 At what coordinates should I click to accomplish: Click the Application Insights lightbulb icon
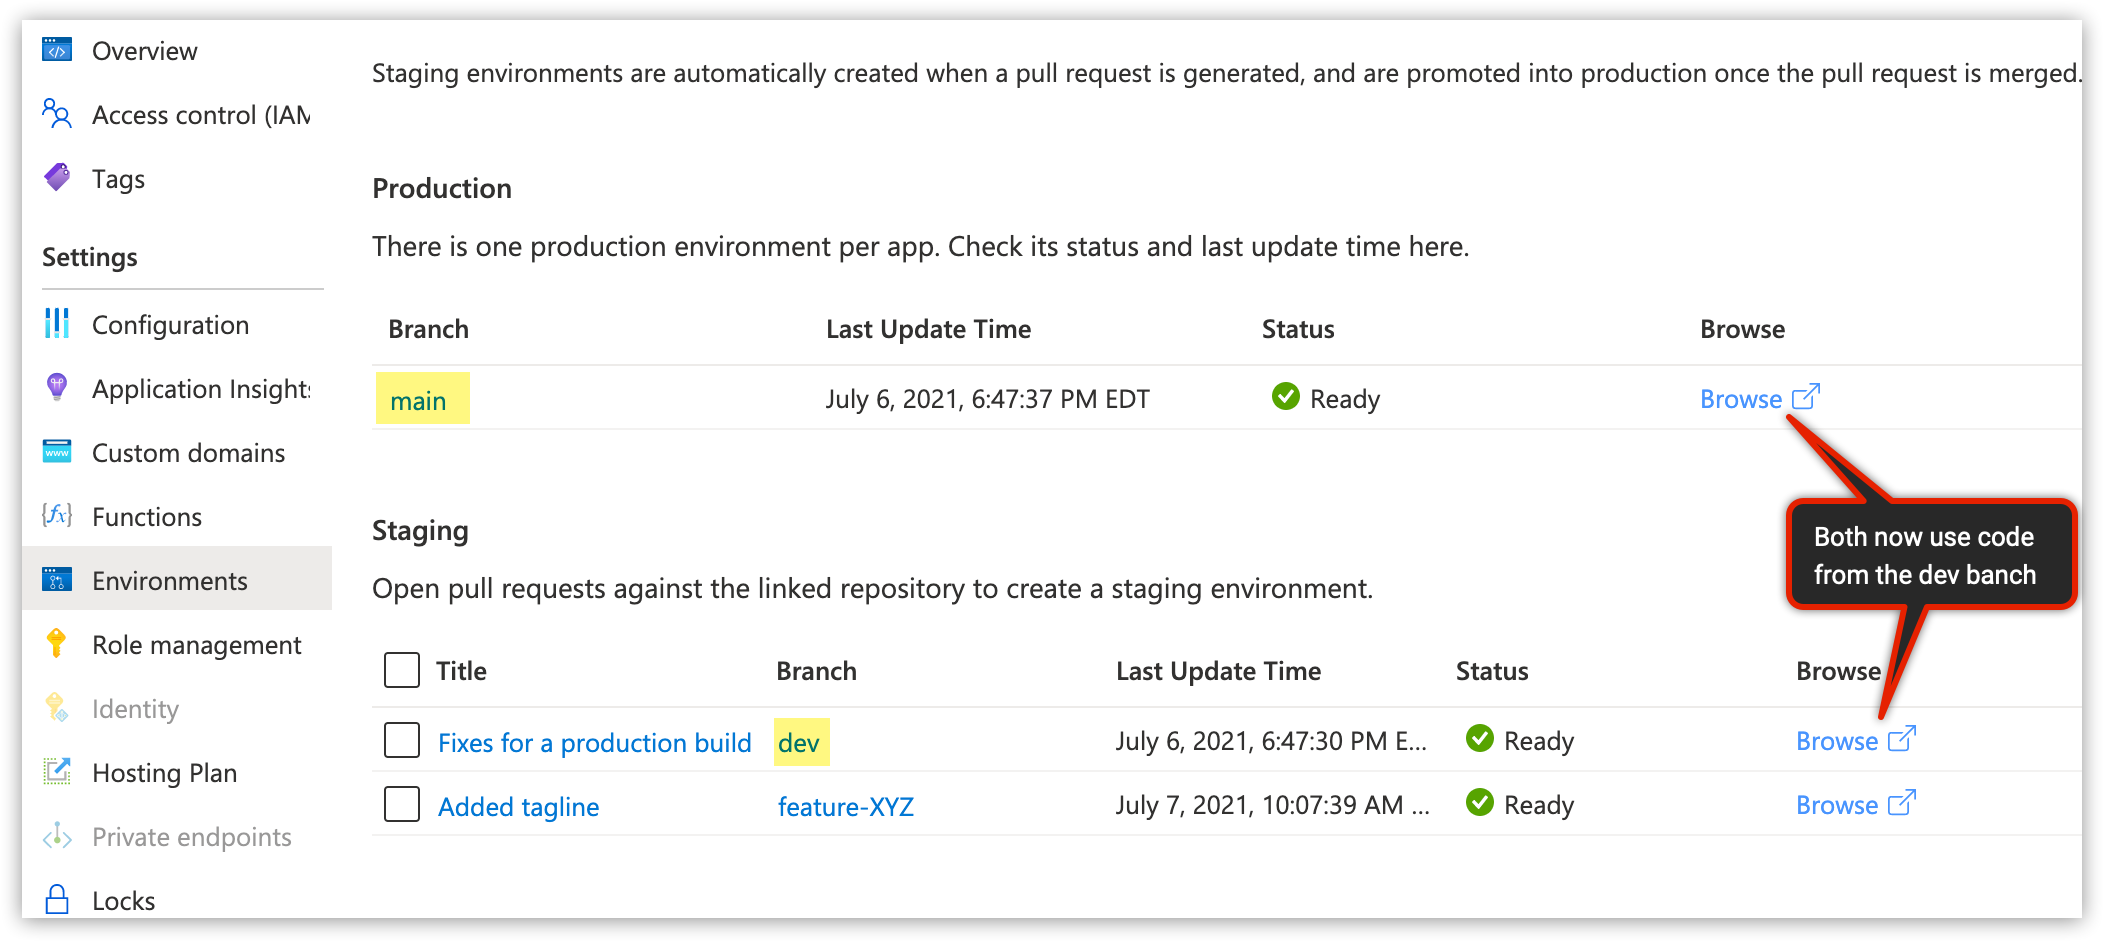tap(57, 388)
